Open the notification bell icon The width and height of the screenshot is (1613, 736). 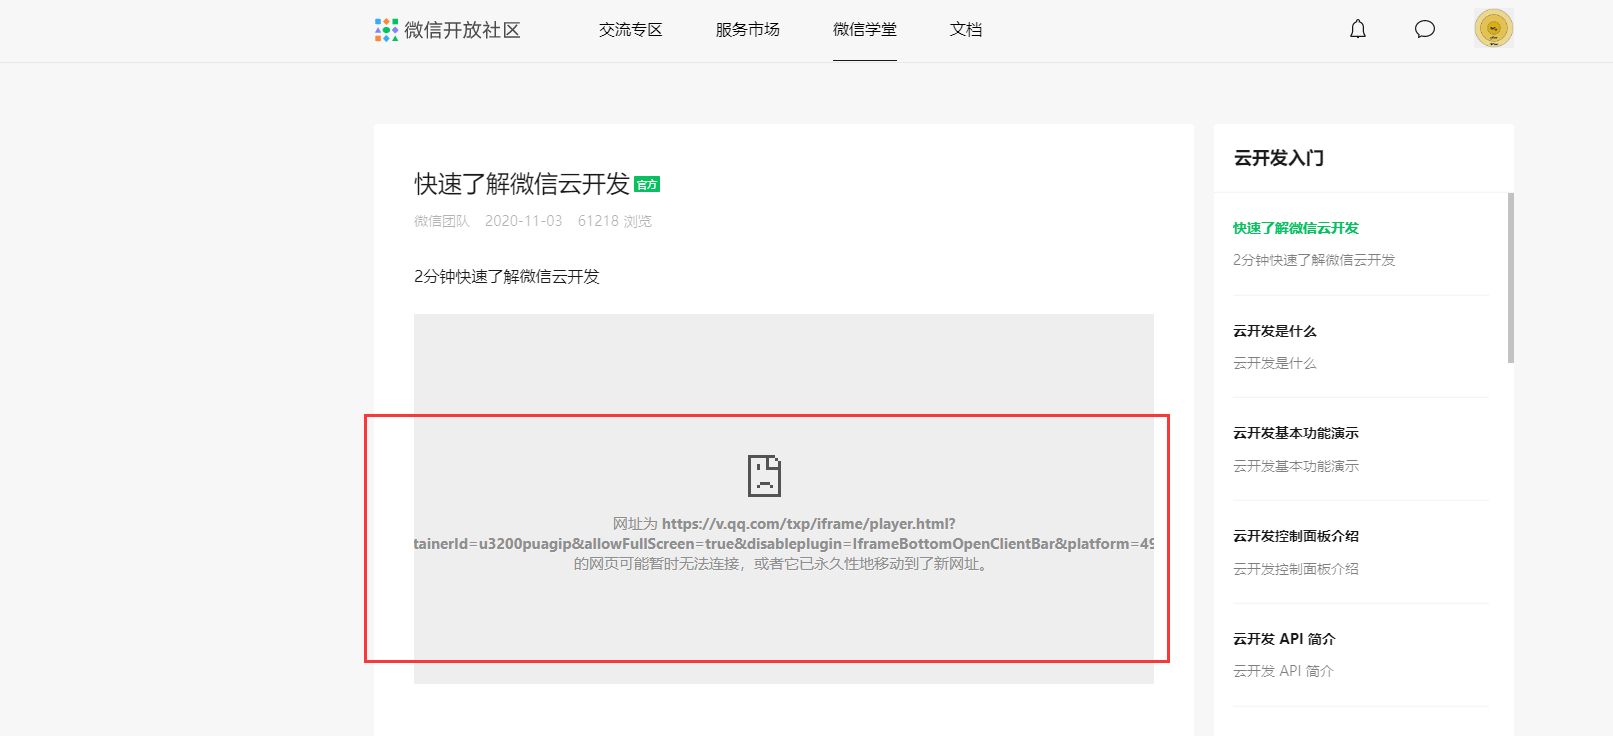pos(1358,29)
